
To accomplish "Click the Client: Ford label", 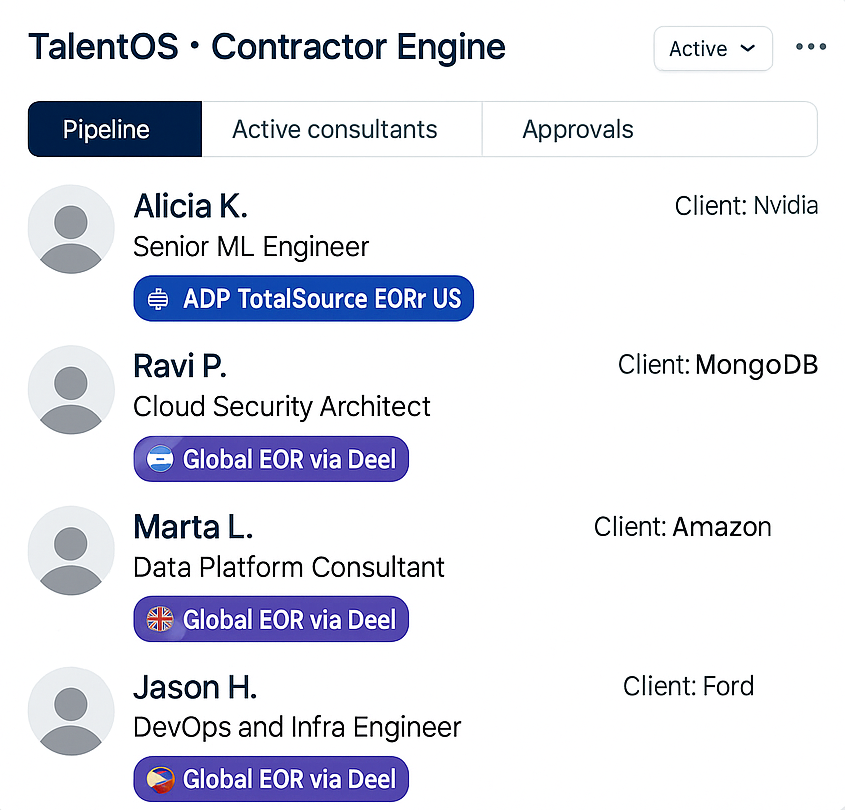I will coord(688,686).
